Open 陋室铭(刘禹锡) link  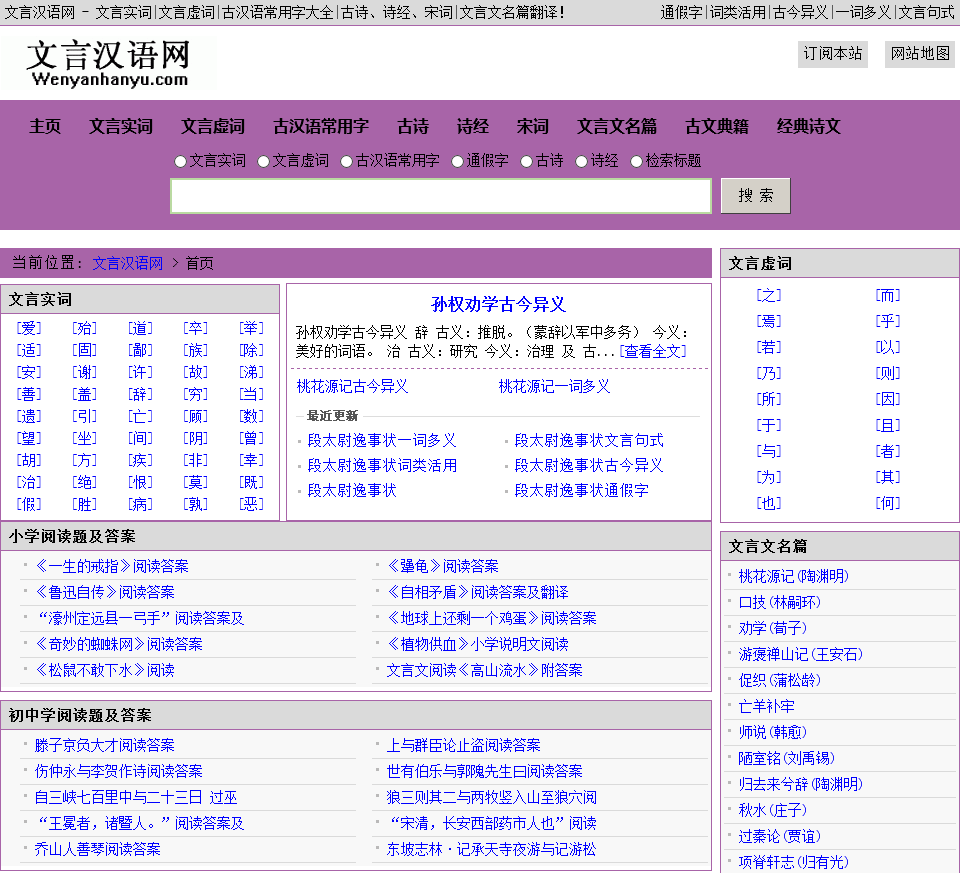(x=787, y=759)
